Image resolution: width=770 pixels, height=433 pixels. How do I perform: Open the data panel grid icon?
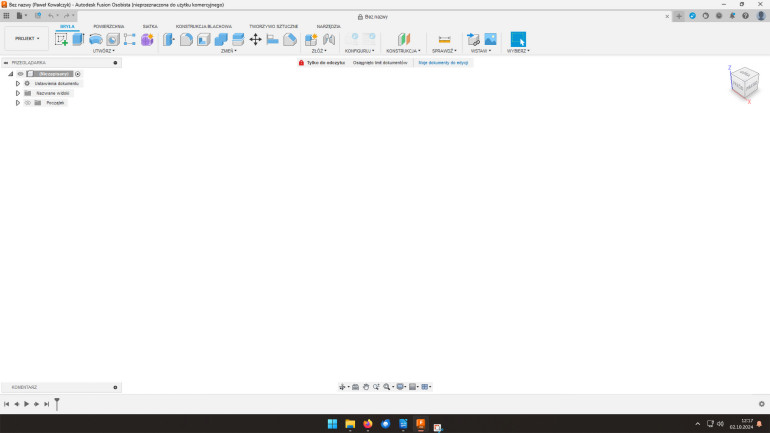pyautogui.click(x=6, y=16)
